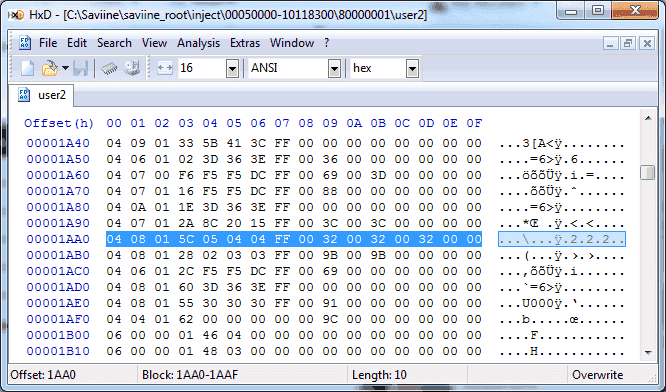Click the Offset(h) column header

[59, 123]
